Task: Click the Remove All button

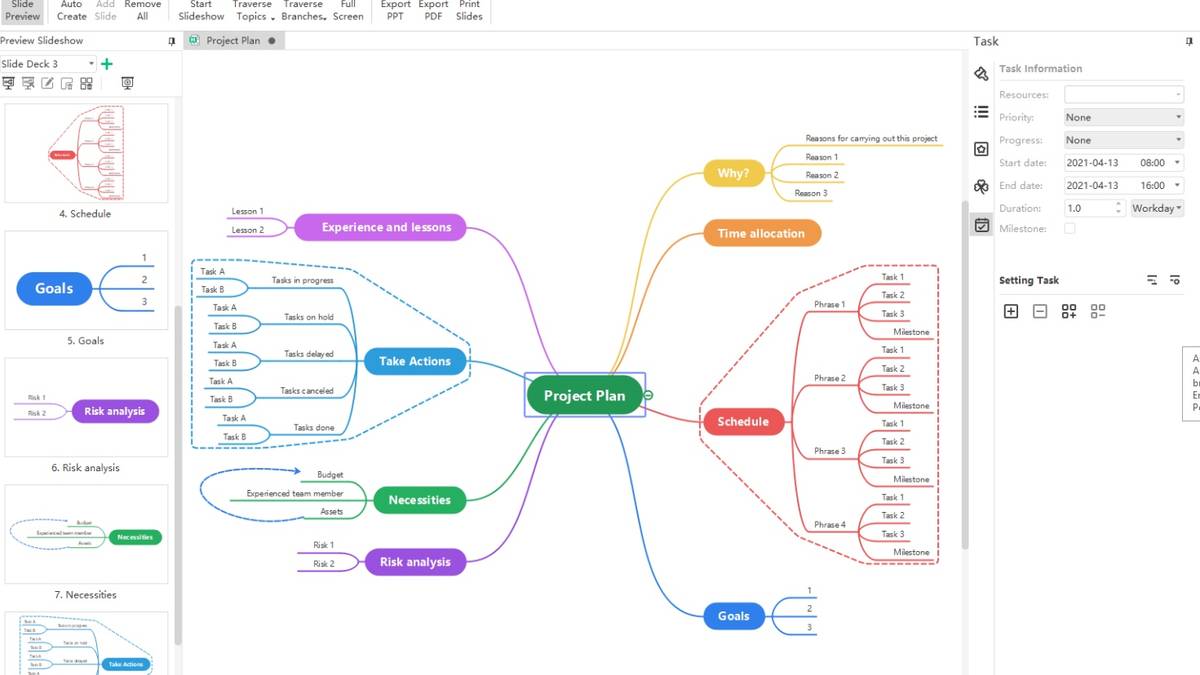Action: point(142,11)
